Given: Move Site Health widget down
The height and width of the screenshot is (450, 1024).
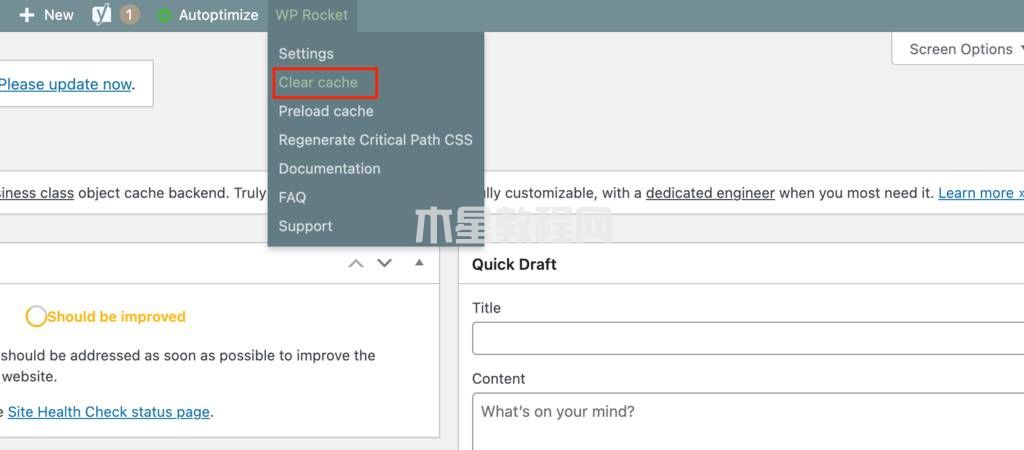Looking at the screenshot, I should 385,263.
